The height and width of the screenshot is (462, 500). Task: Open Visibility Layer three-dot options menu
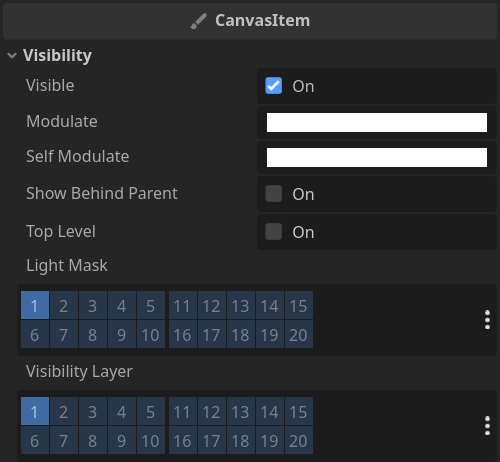pyautogui.click(x=487, y=426)
